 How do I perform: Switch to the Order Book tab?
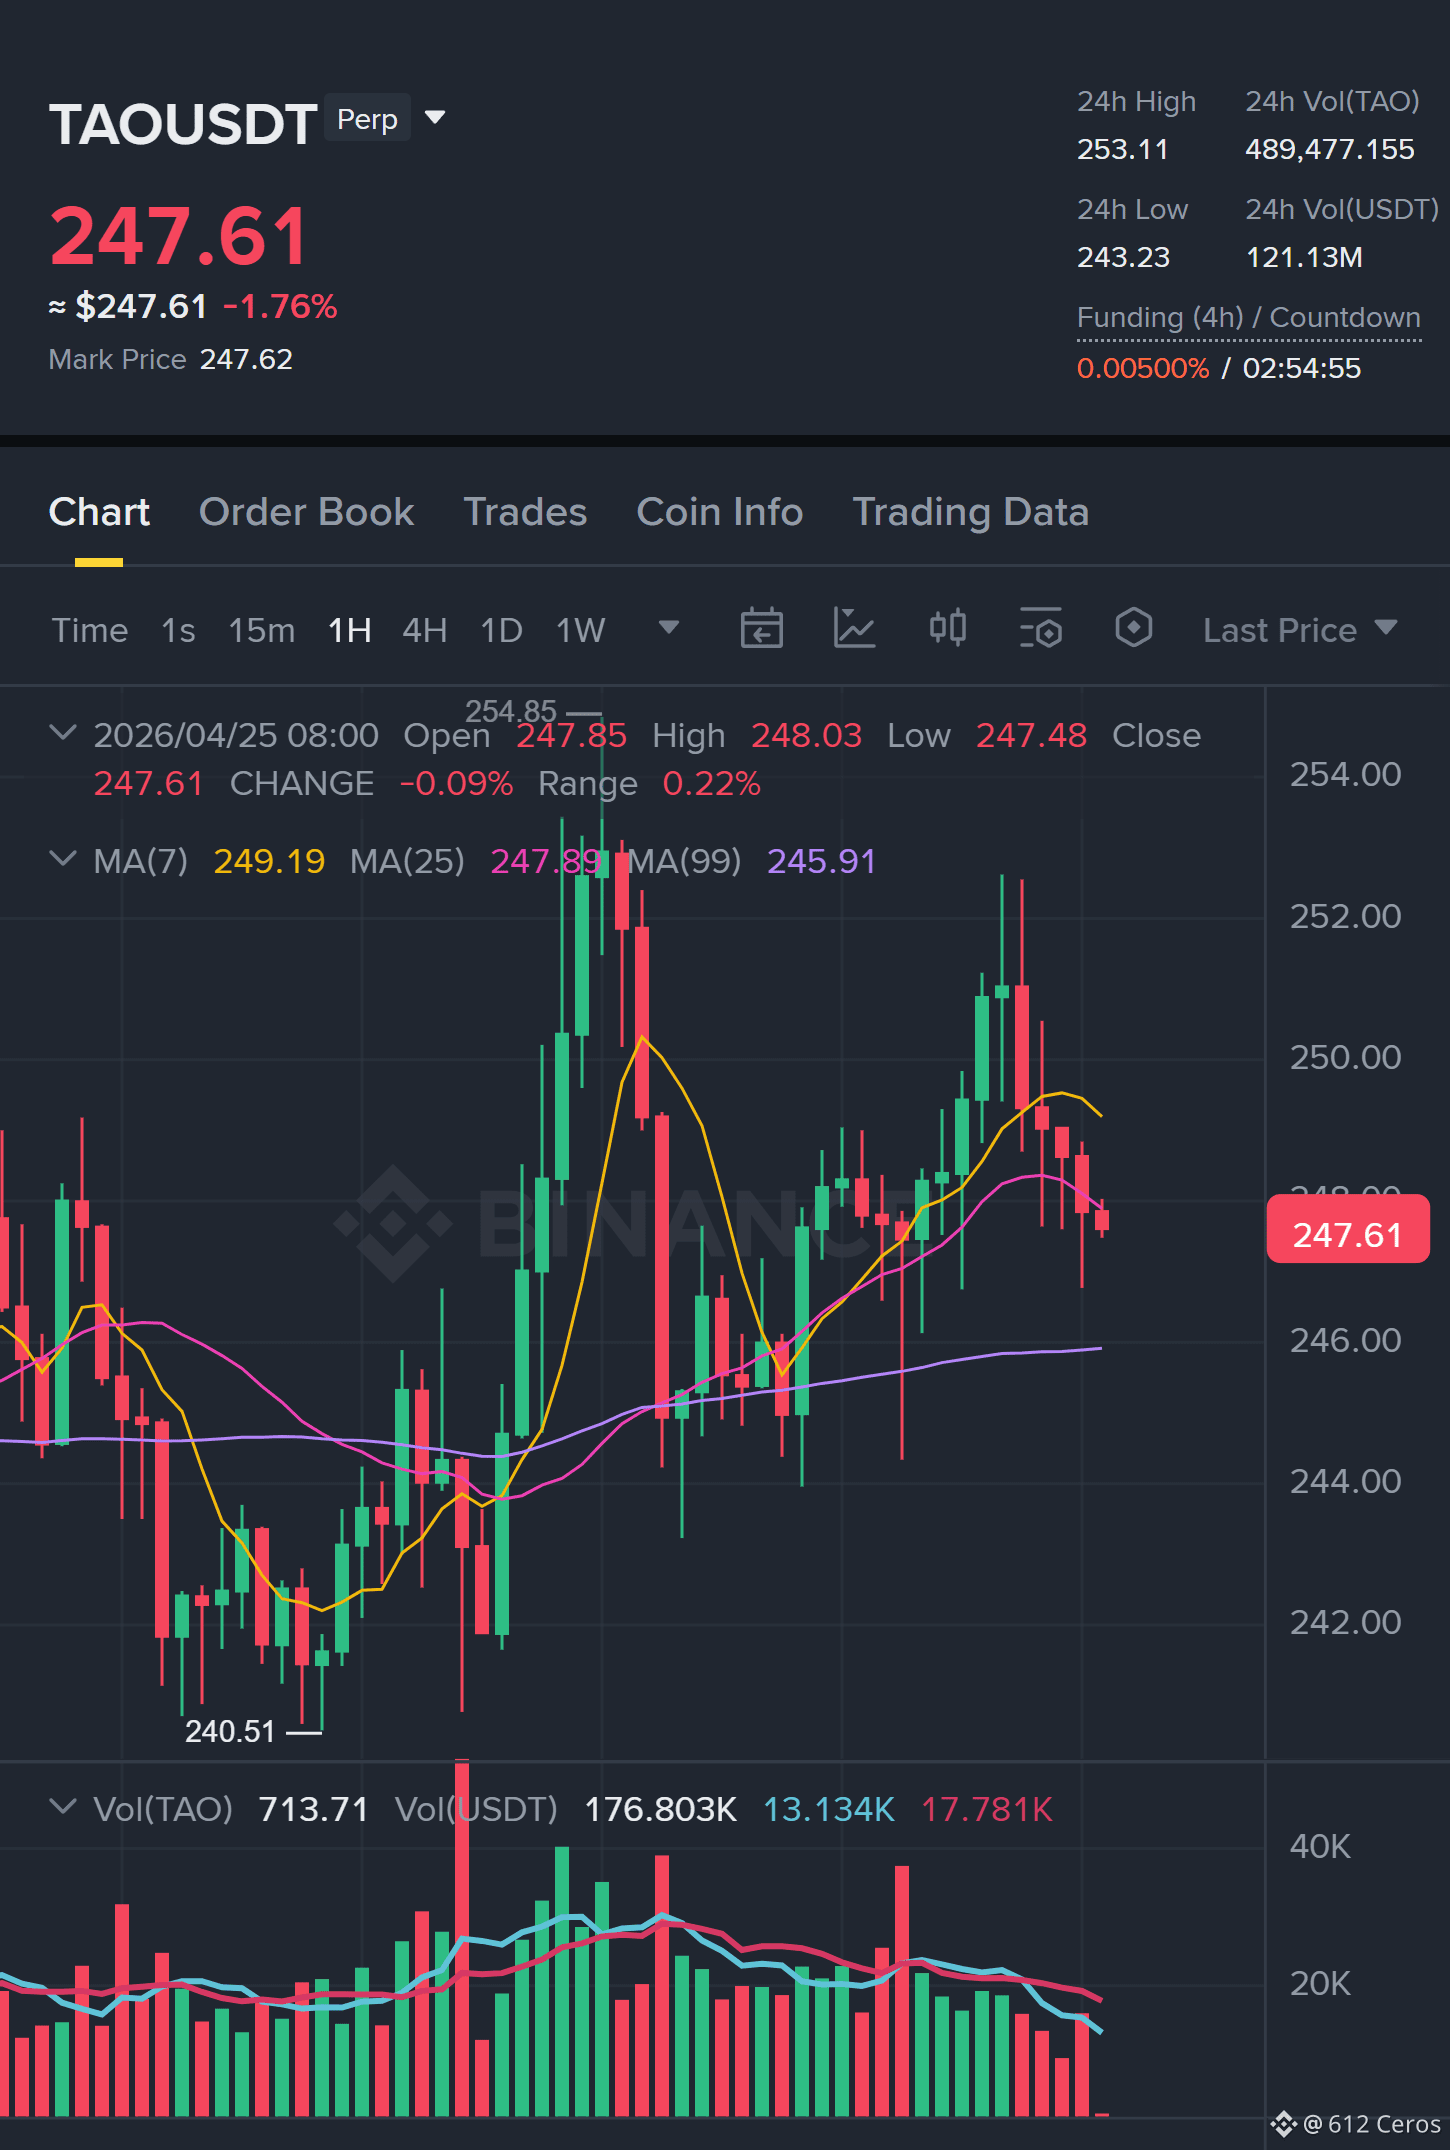click(x=306, y=512)
